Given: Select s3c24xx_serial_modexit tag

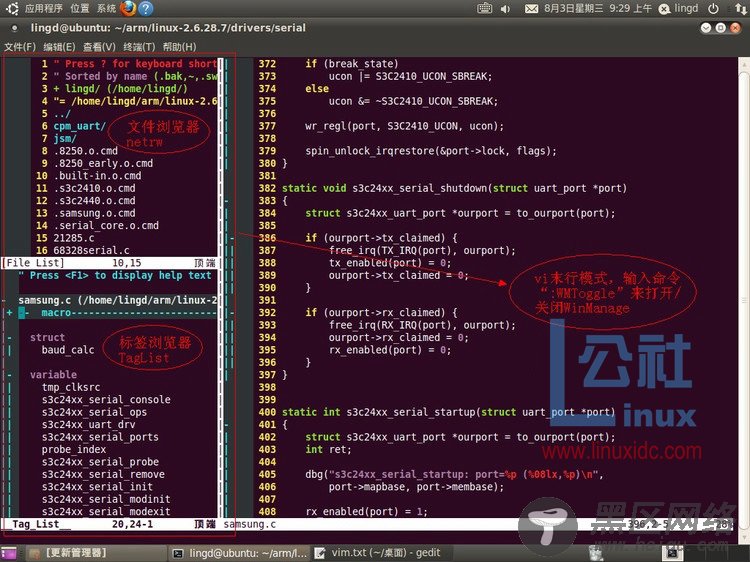Looking at the screenshot, I should (x=106, y=512).
